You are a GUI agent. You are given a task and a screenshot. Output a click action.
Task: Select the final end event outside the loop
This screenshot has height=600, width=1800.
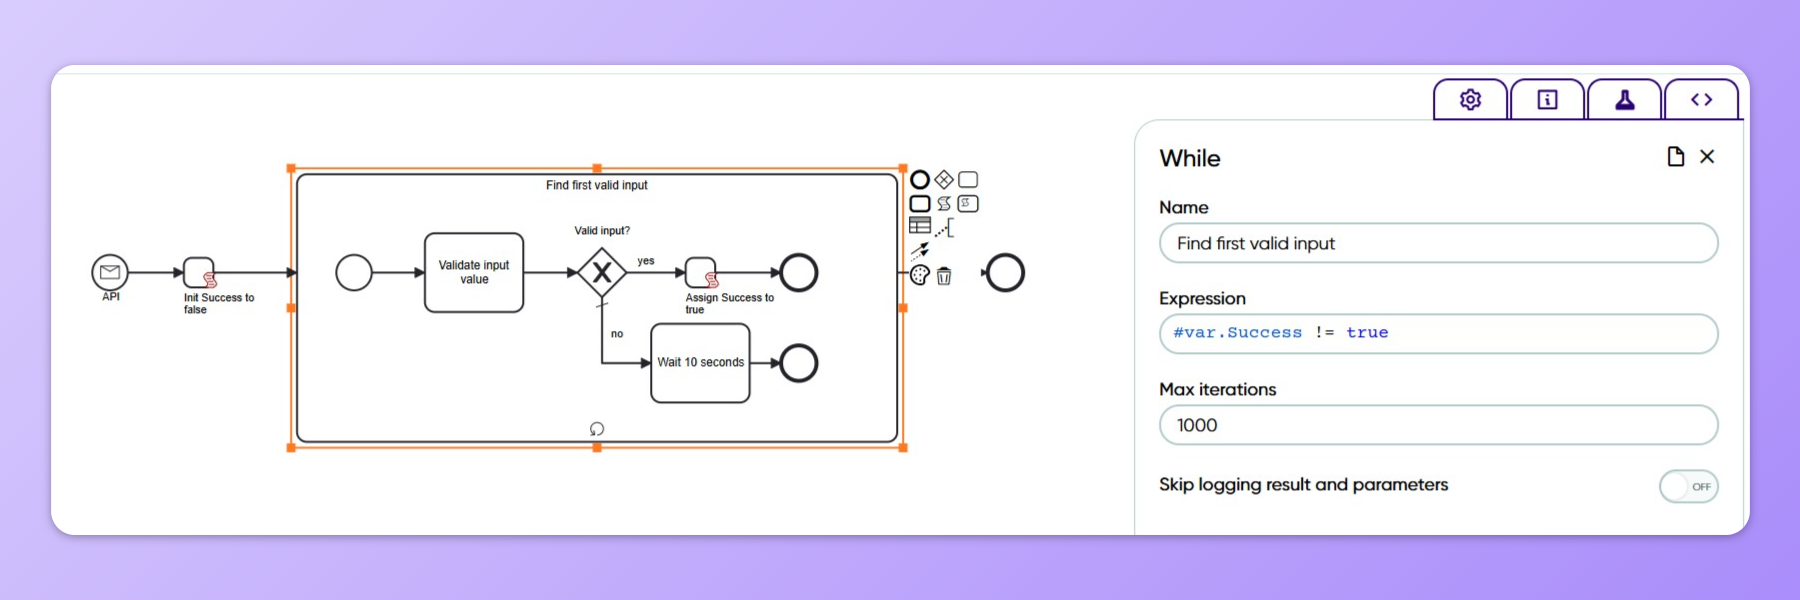(x=1005, y=272)
